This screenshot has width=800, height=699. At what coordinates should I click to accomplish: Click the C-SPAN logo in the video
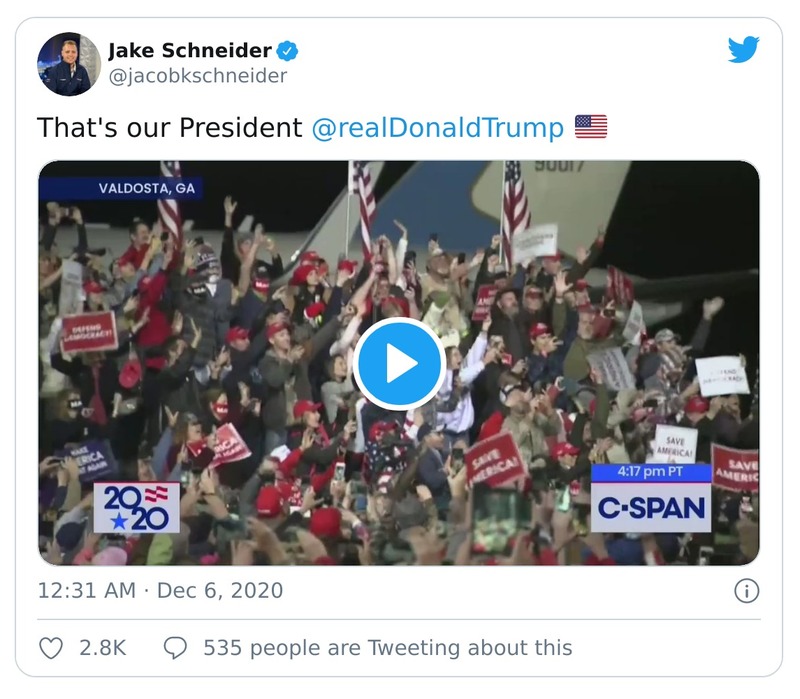[651, 508]
